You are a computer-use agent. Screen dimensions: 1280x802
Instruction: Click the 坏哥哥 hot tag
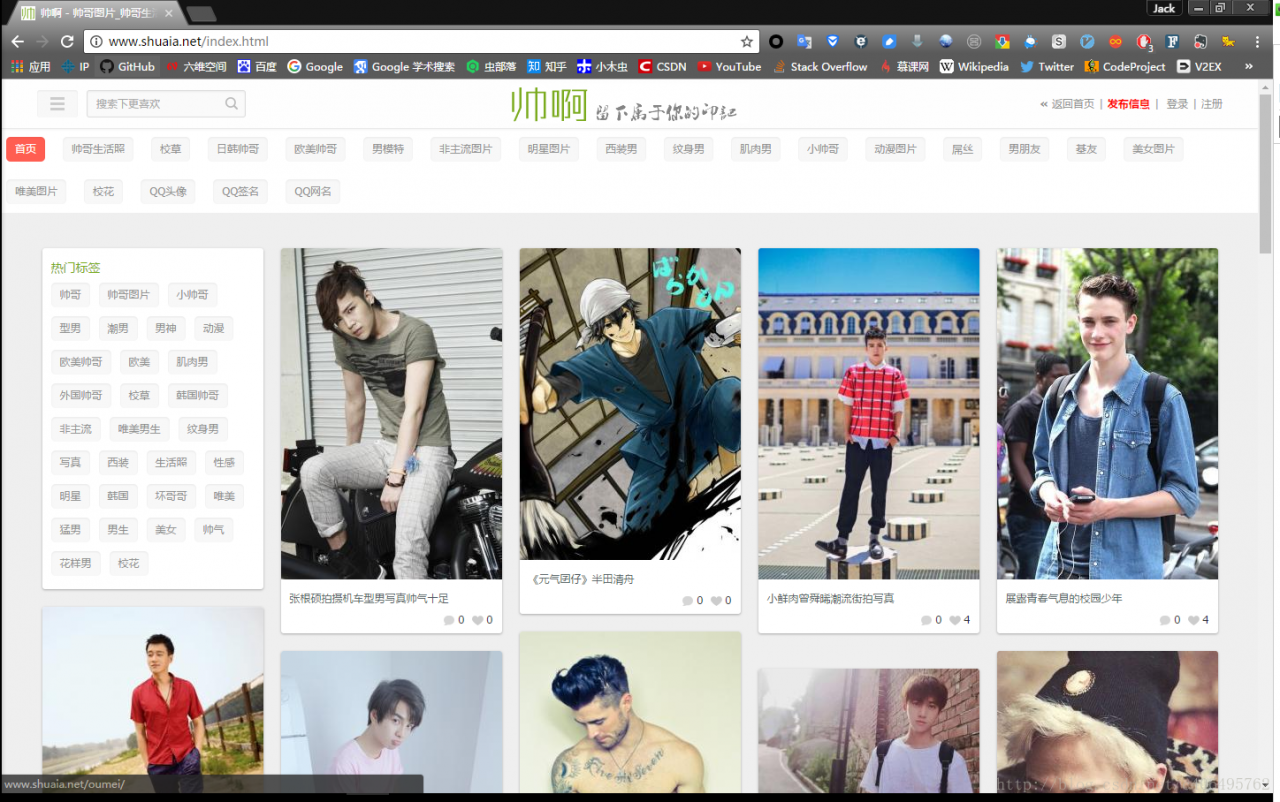[x=171, y=496]
